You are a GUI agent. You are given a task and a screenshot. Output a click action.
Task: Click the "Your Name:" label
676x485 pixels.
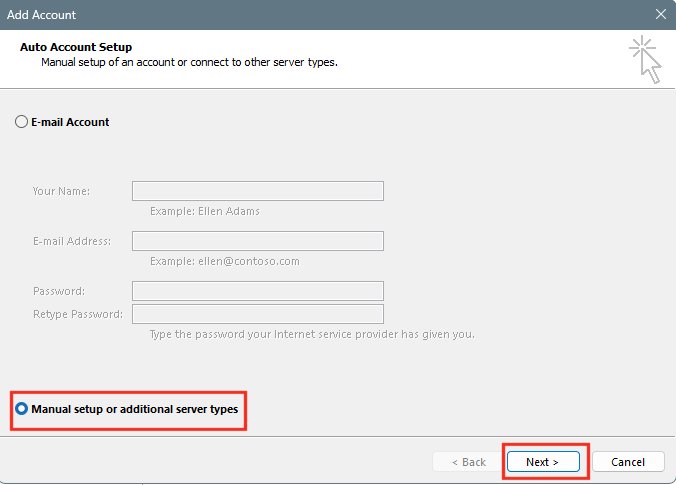point(61,191)
